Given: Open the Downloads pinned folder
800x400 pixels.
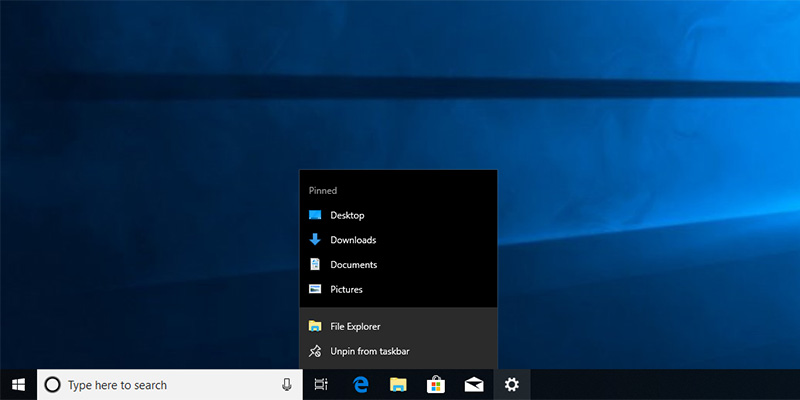Looking at the screenshot, I should 353,240.
